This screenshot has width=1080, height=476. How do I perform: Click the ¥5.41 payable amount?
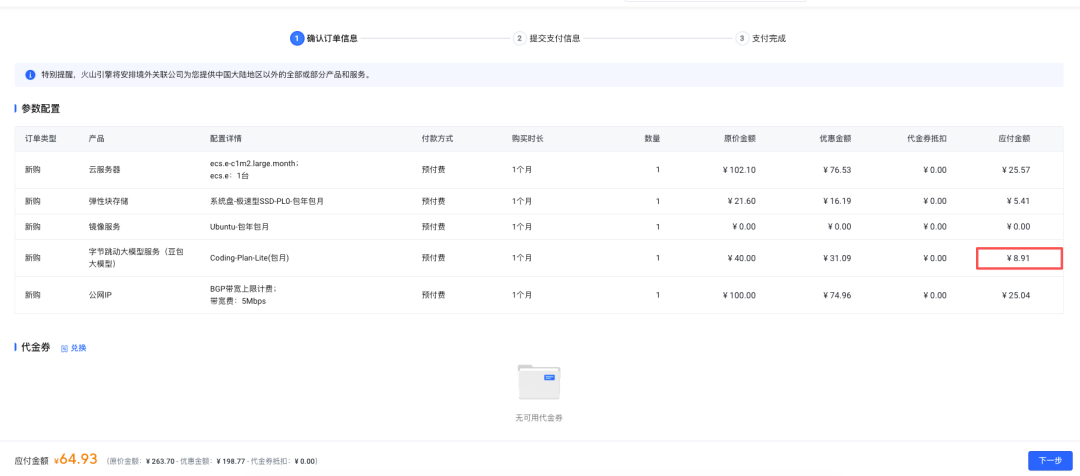tap(1018, 202)
